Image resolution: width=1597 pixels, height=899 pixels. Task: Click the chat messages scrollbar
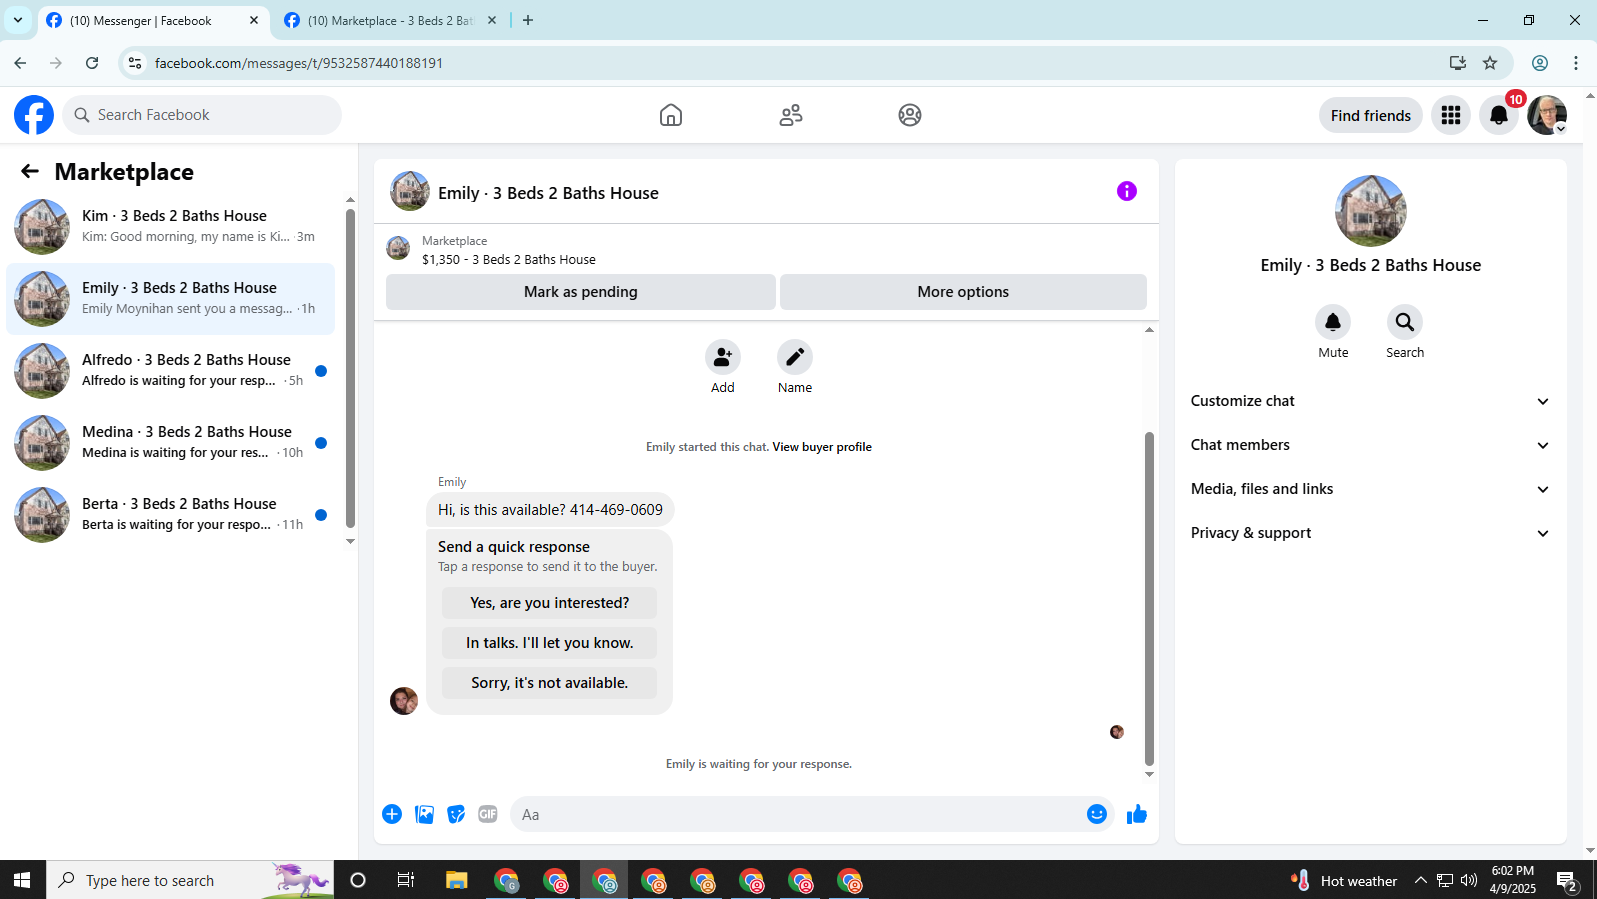coord(1149,598)
